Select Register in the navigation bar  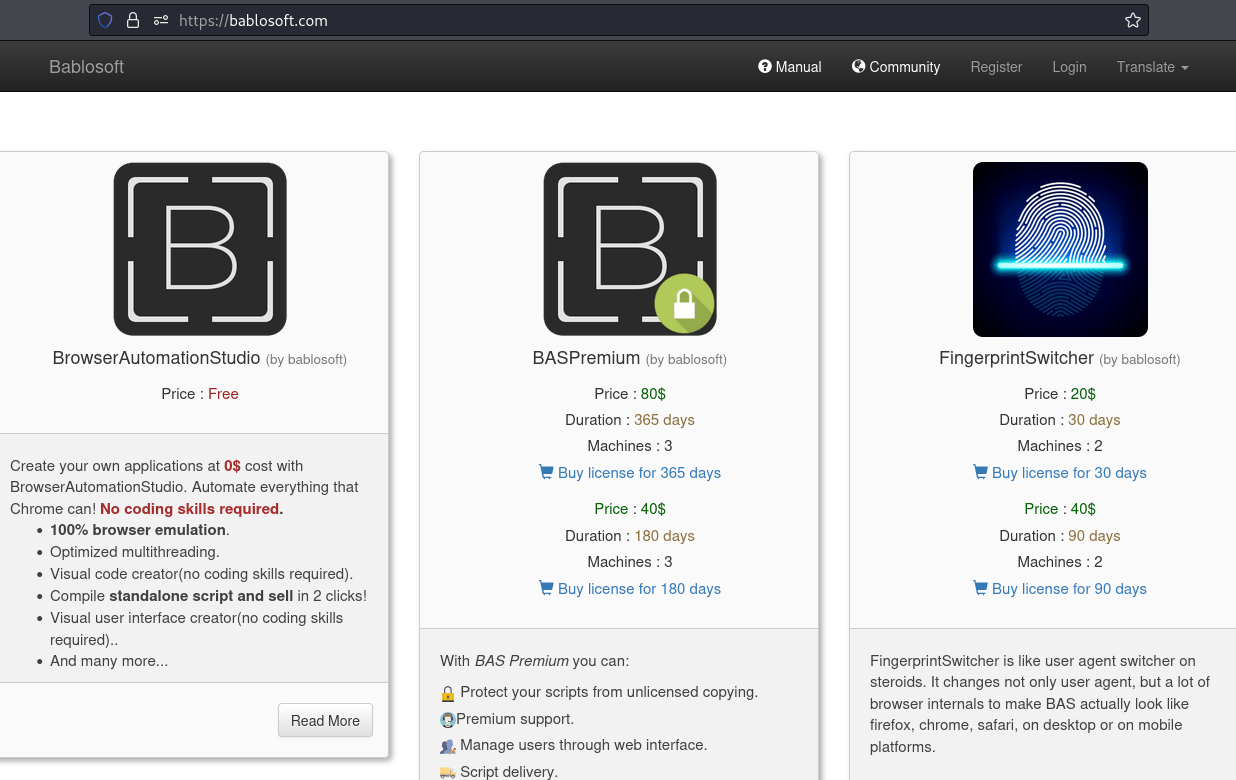tap(996, 67)
